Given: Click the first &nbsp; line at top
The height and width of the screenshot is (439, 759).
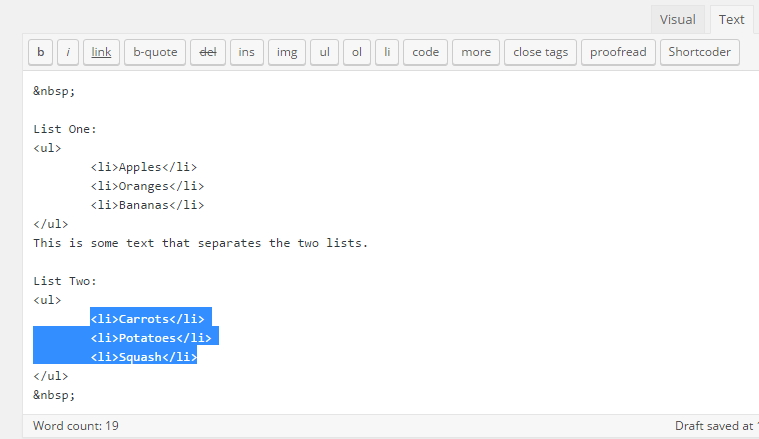Looking at the screenshot, I should point(54,91).
